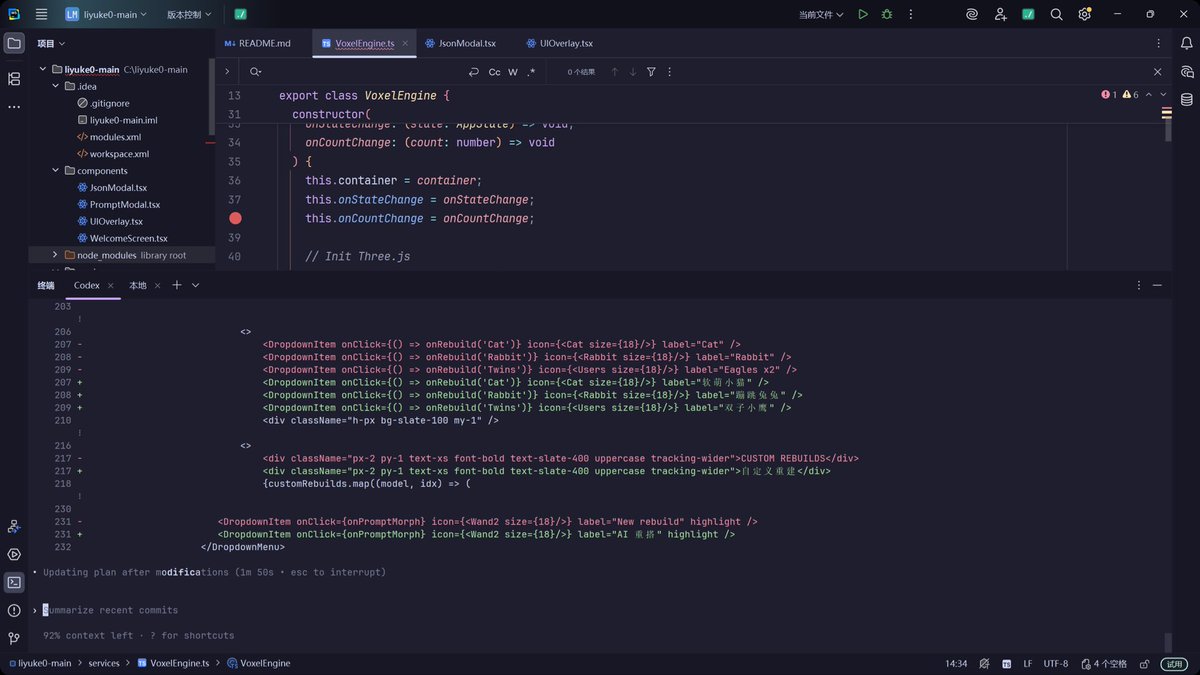
Task: Switch to README.md editor tab
Action: (x=258, y=43)
